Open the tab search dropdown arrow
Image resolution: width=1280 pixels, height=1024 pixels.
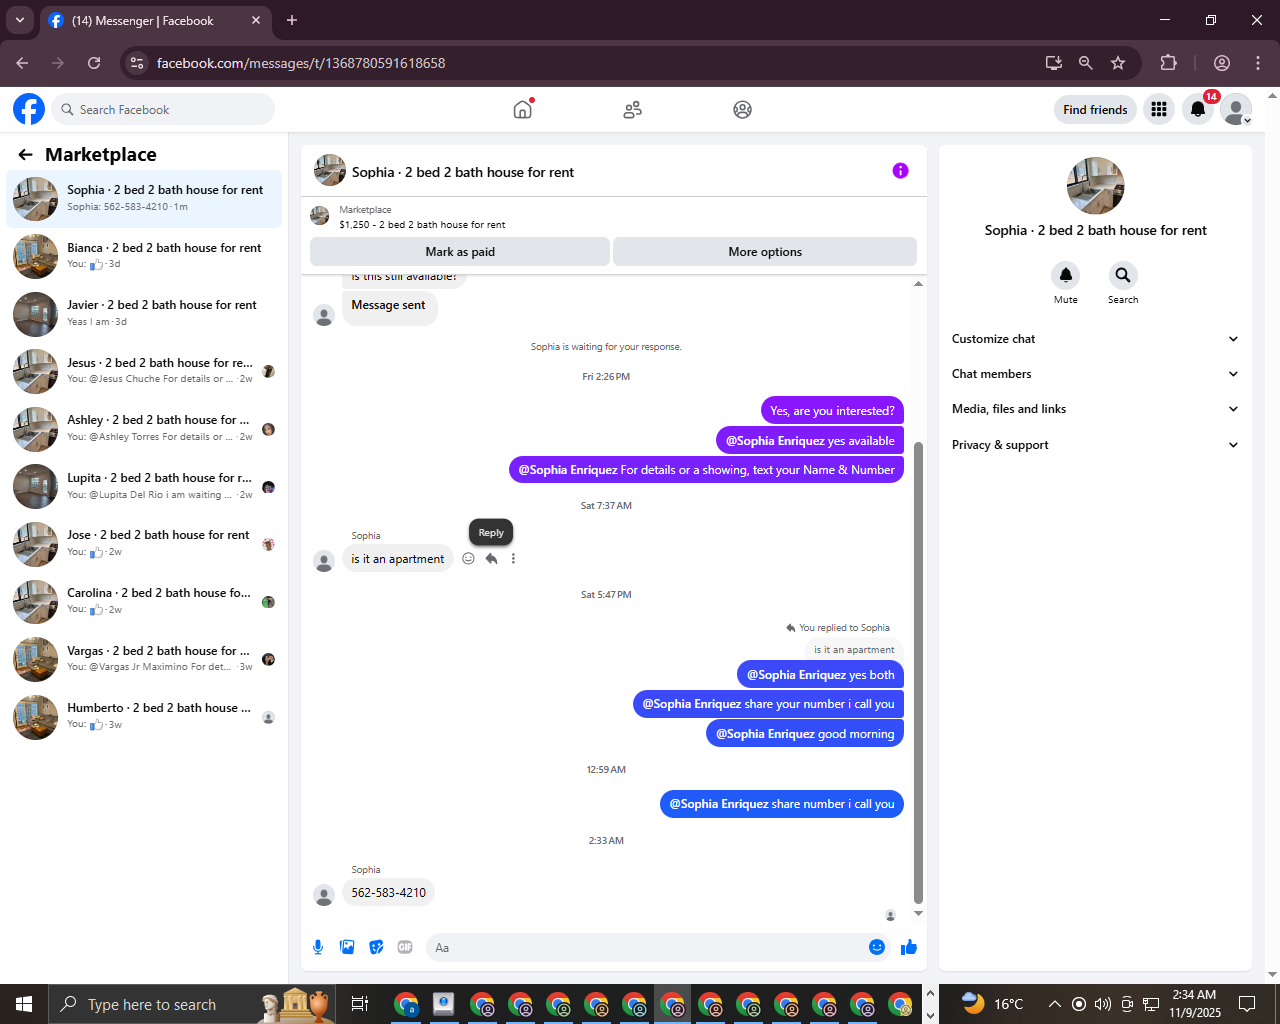click(20, 20)
